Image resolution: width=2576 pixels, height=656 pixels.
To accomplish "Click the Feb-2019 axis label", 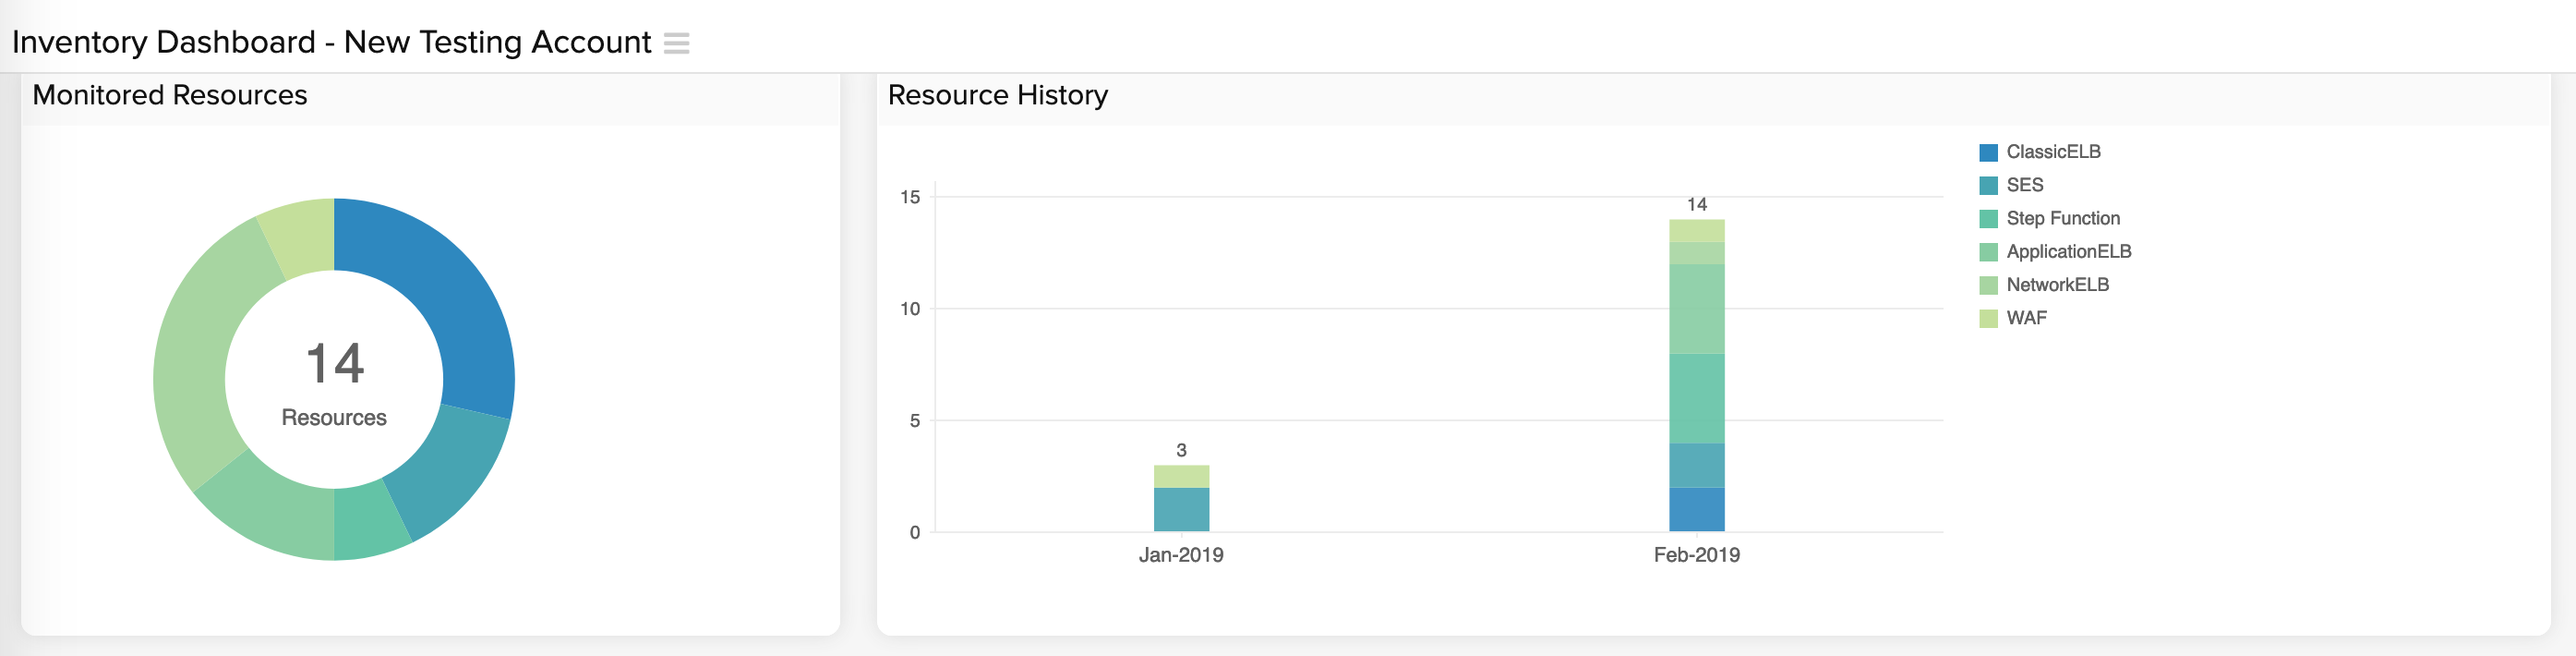I will pos(1696,555).
